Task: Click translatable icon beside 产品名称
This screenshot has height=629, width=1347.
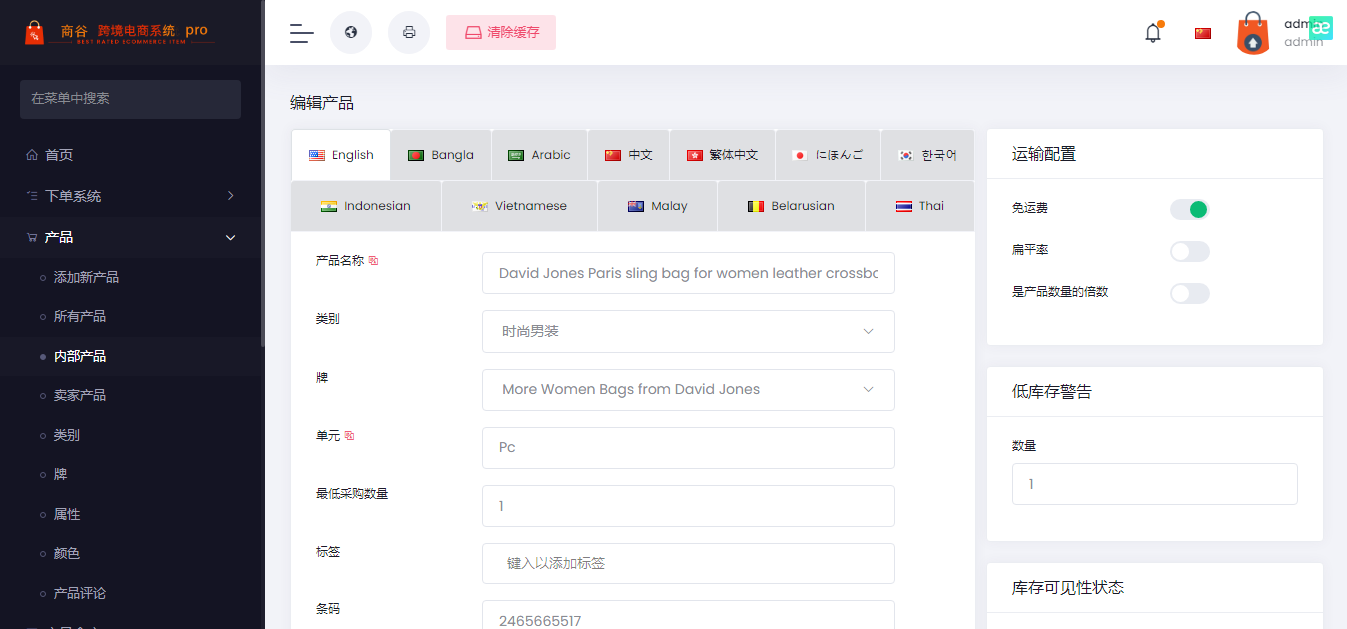Action: (x=373, y=260)
